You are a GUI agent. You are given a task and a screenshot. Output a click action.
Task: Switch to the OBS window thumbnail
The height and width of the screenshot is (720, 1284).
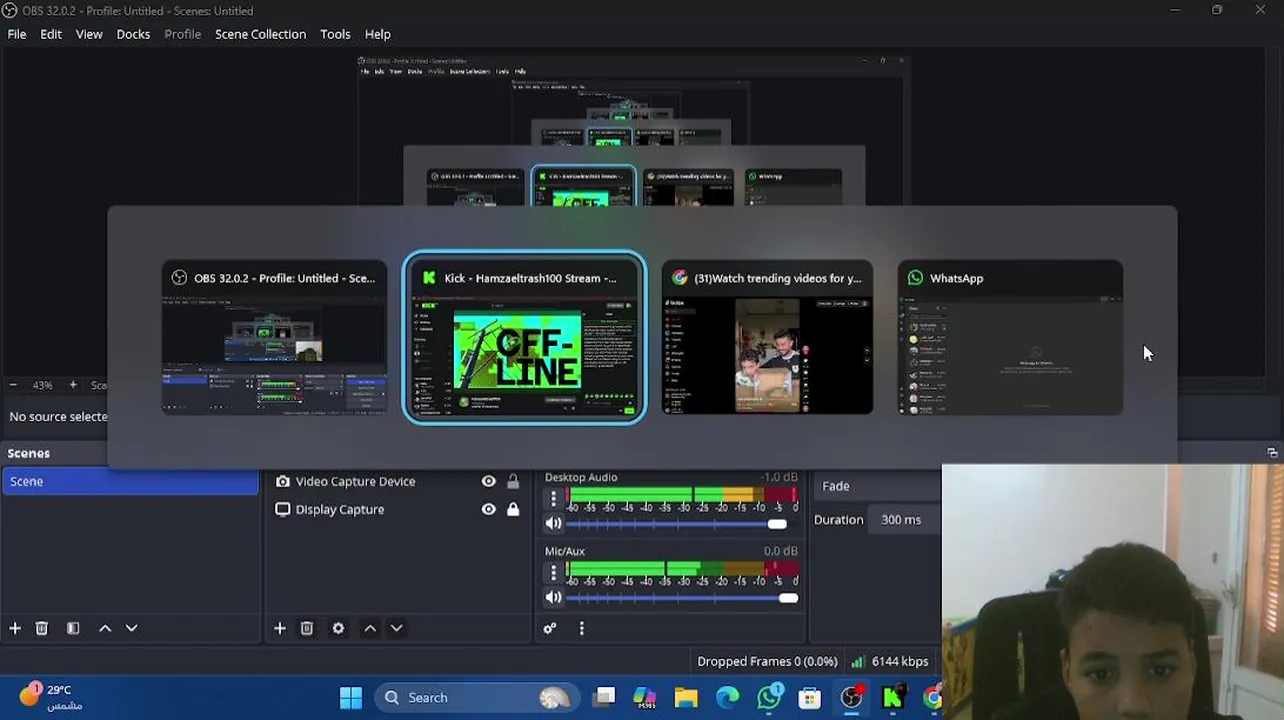tap(274, 338)
